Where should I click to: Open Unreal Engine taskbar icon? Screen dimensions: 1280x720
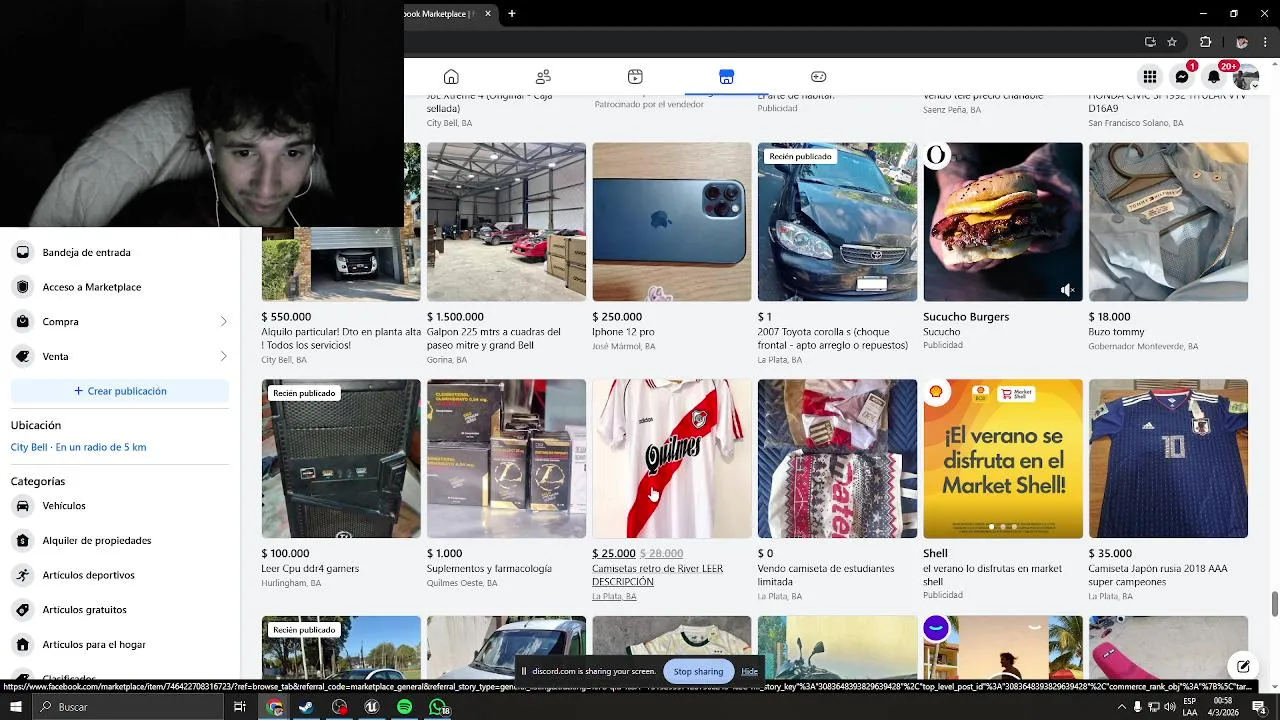371,707
